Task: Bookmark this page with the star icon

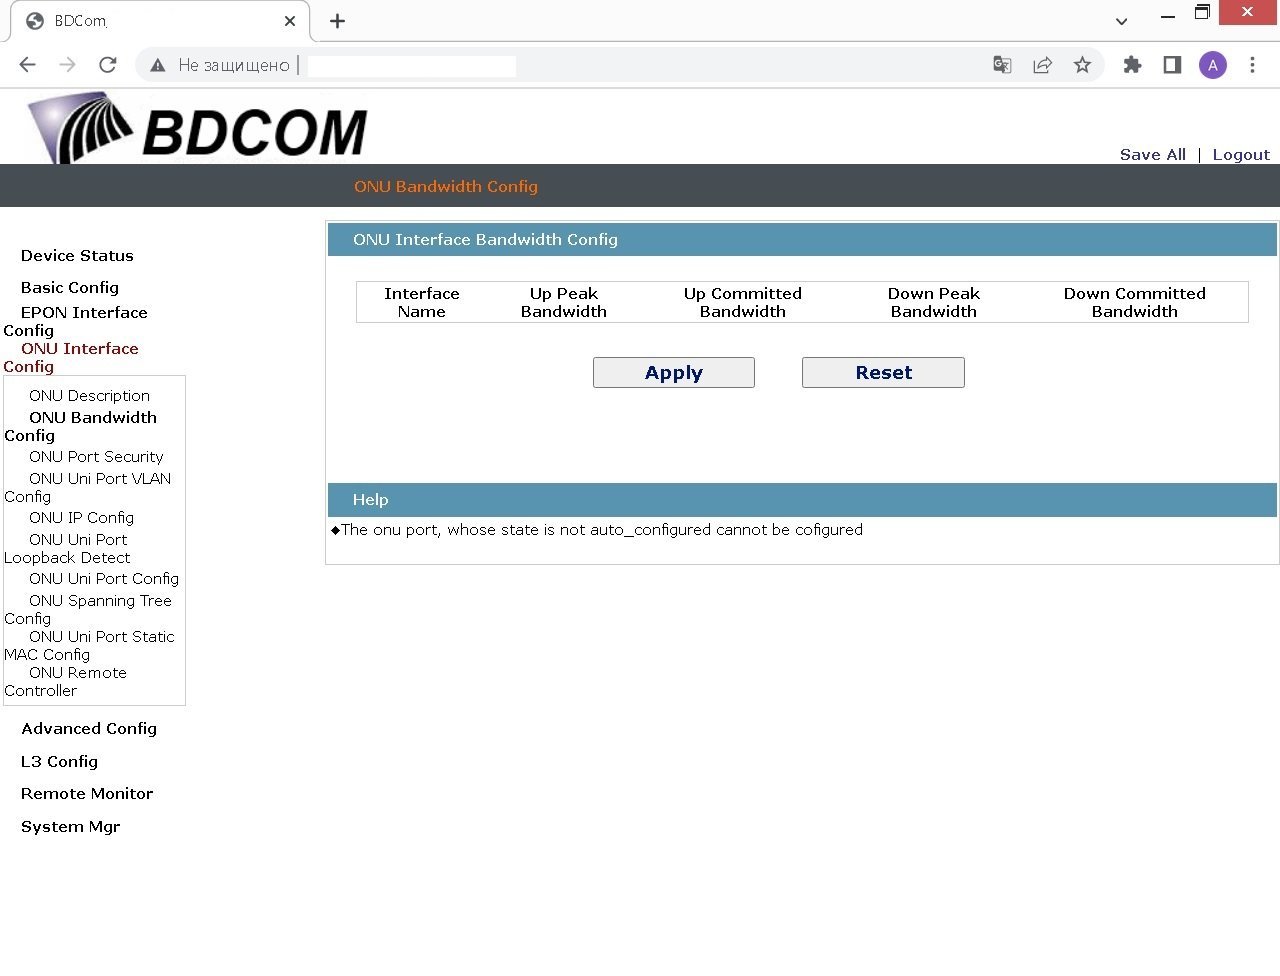Action: (1082, 65)
